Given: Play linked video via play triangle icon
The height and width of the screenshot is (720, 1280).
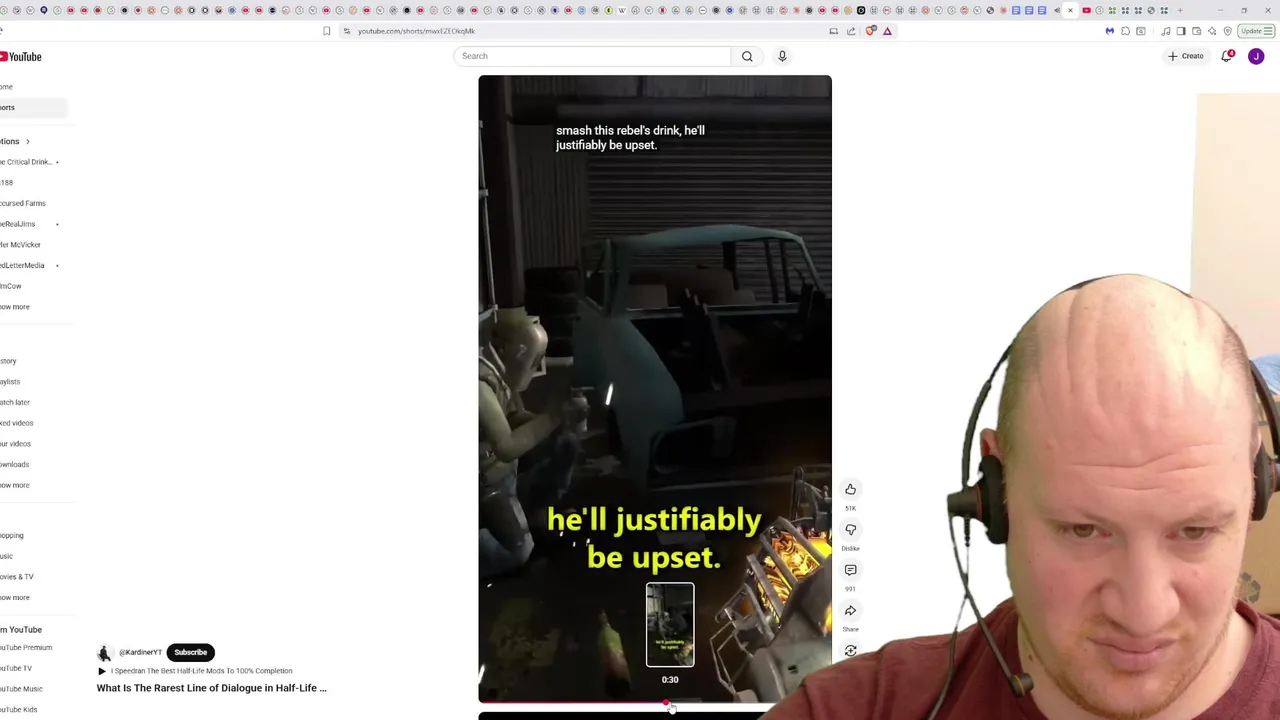Looking at the screenshot, I should [x=101, y=671].
